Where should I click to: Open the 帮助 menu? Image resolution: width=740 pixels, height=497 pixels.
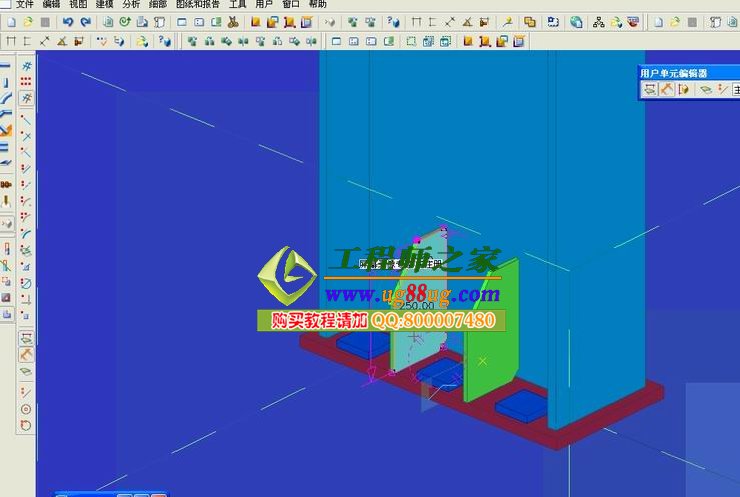(x=317, y=5)
